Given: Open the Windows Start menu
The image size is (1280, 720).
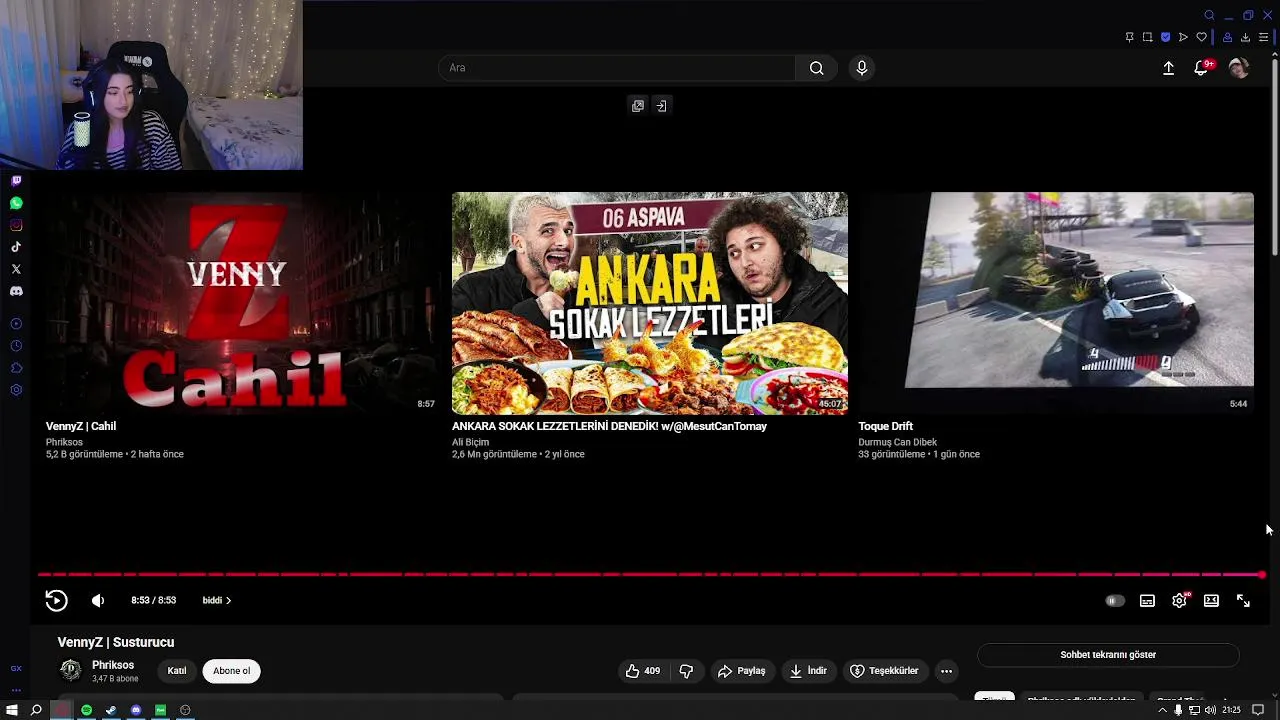Looking at the screenshot, I should [12, 710].
